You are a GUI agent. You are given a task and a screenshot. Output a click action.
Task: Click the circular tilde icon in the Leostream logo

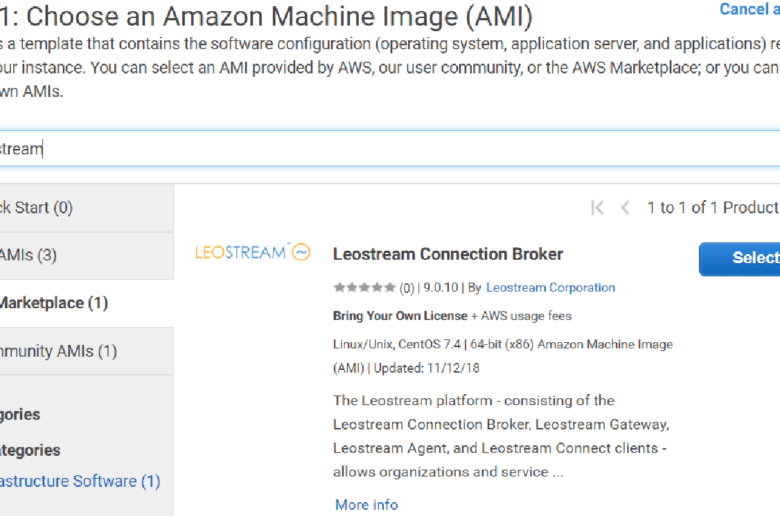click(301, 252)
